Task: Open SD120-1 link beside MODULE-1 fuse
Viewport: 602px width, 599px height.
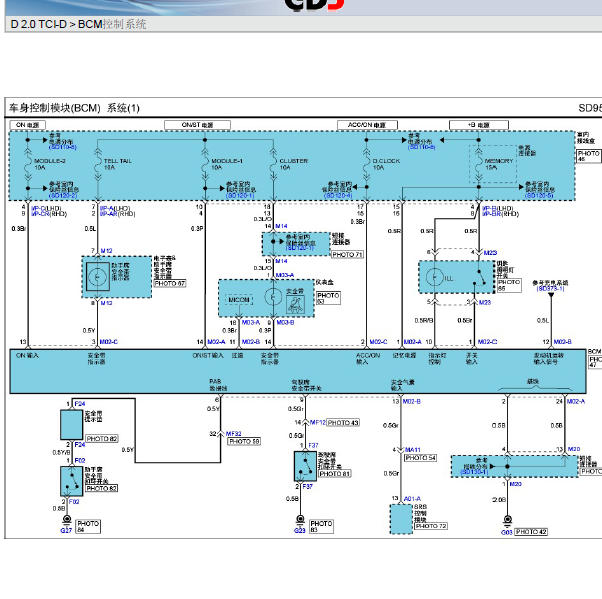Action: 240,196
